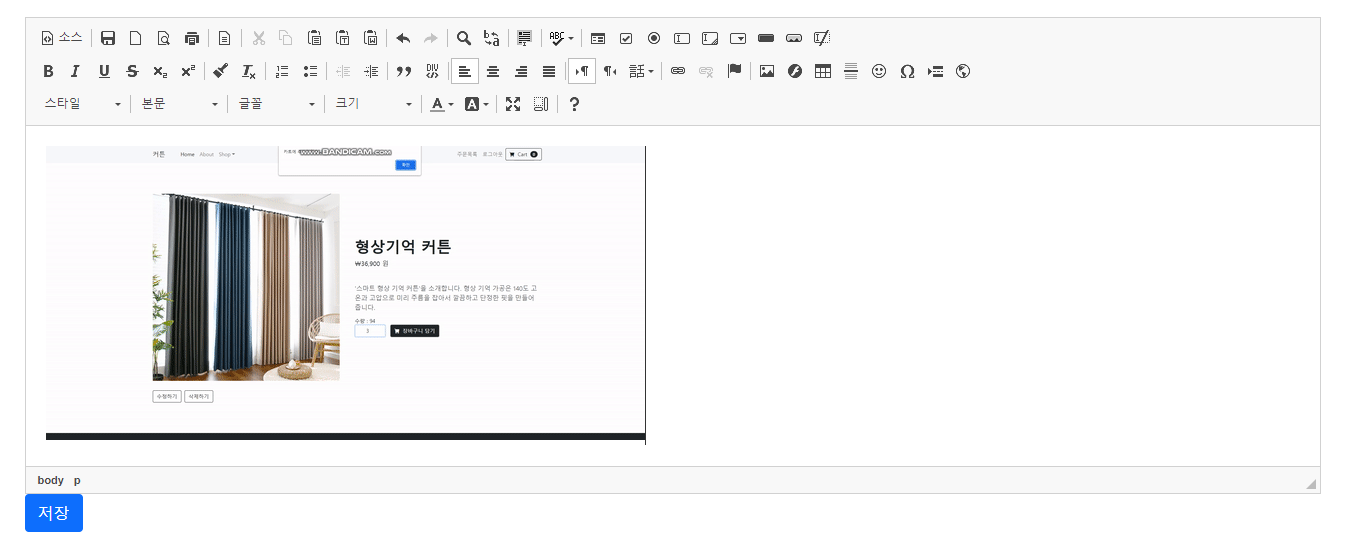Click the Paste clipboard icon
This screenshot has width=1345, height=540.
(315, 38)
